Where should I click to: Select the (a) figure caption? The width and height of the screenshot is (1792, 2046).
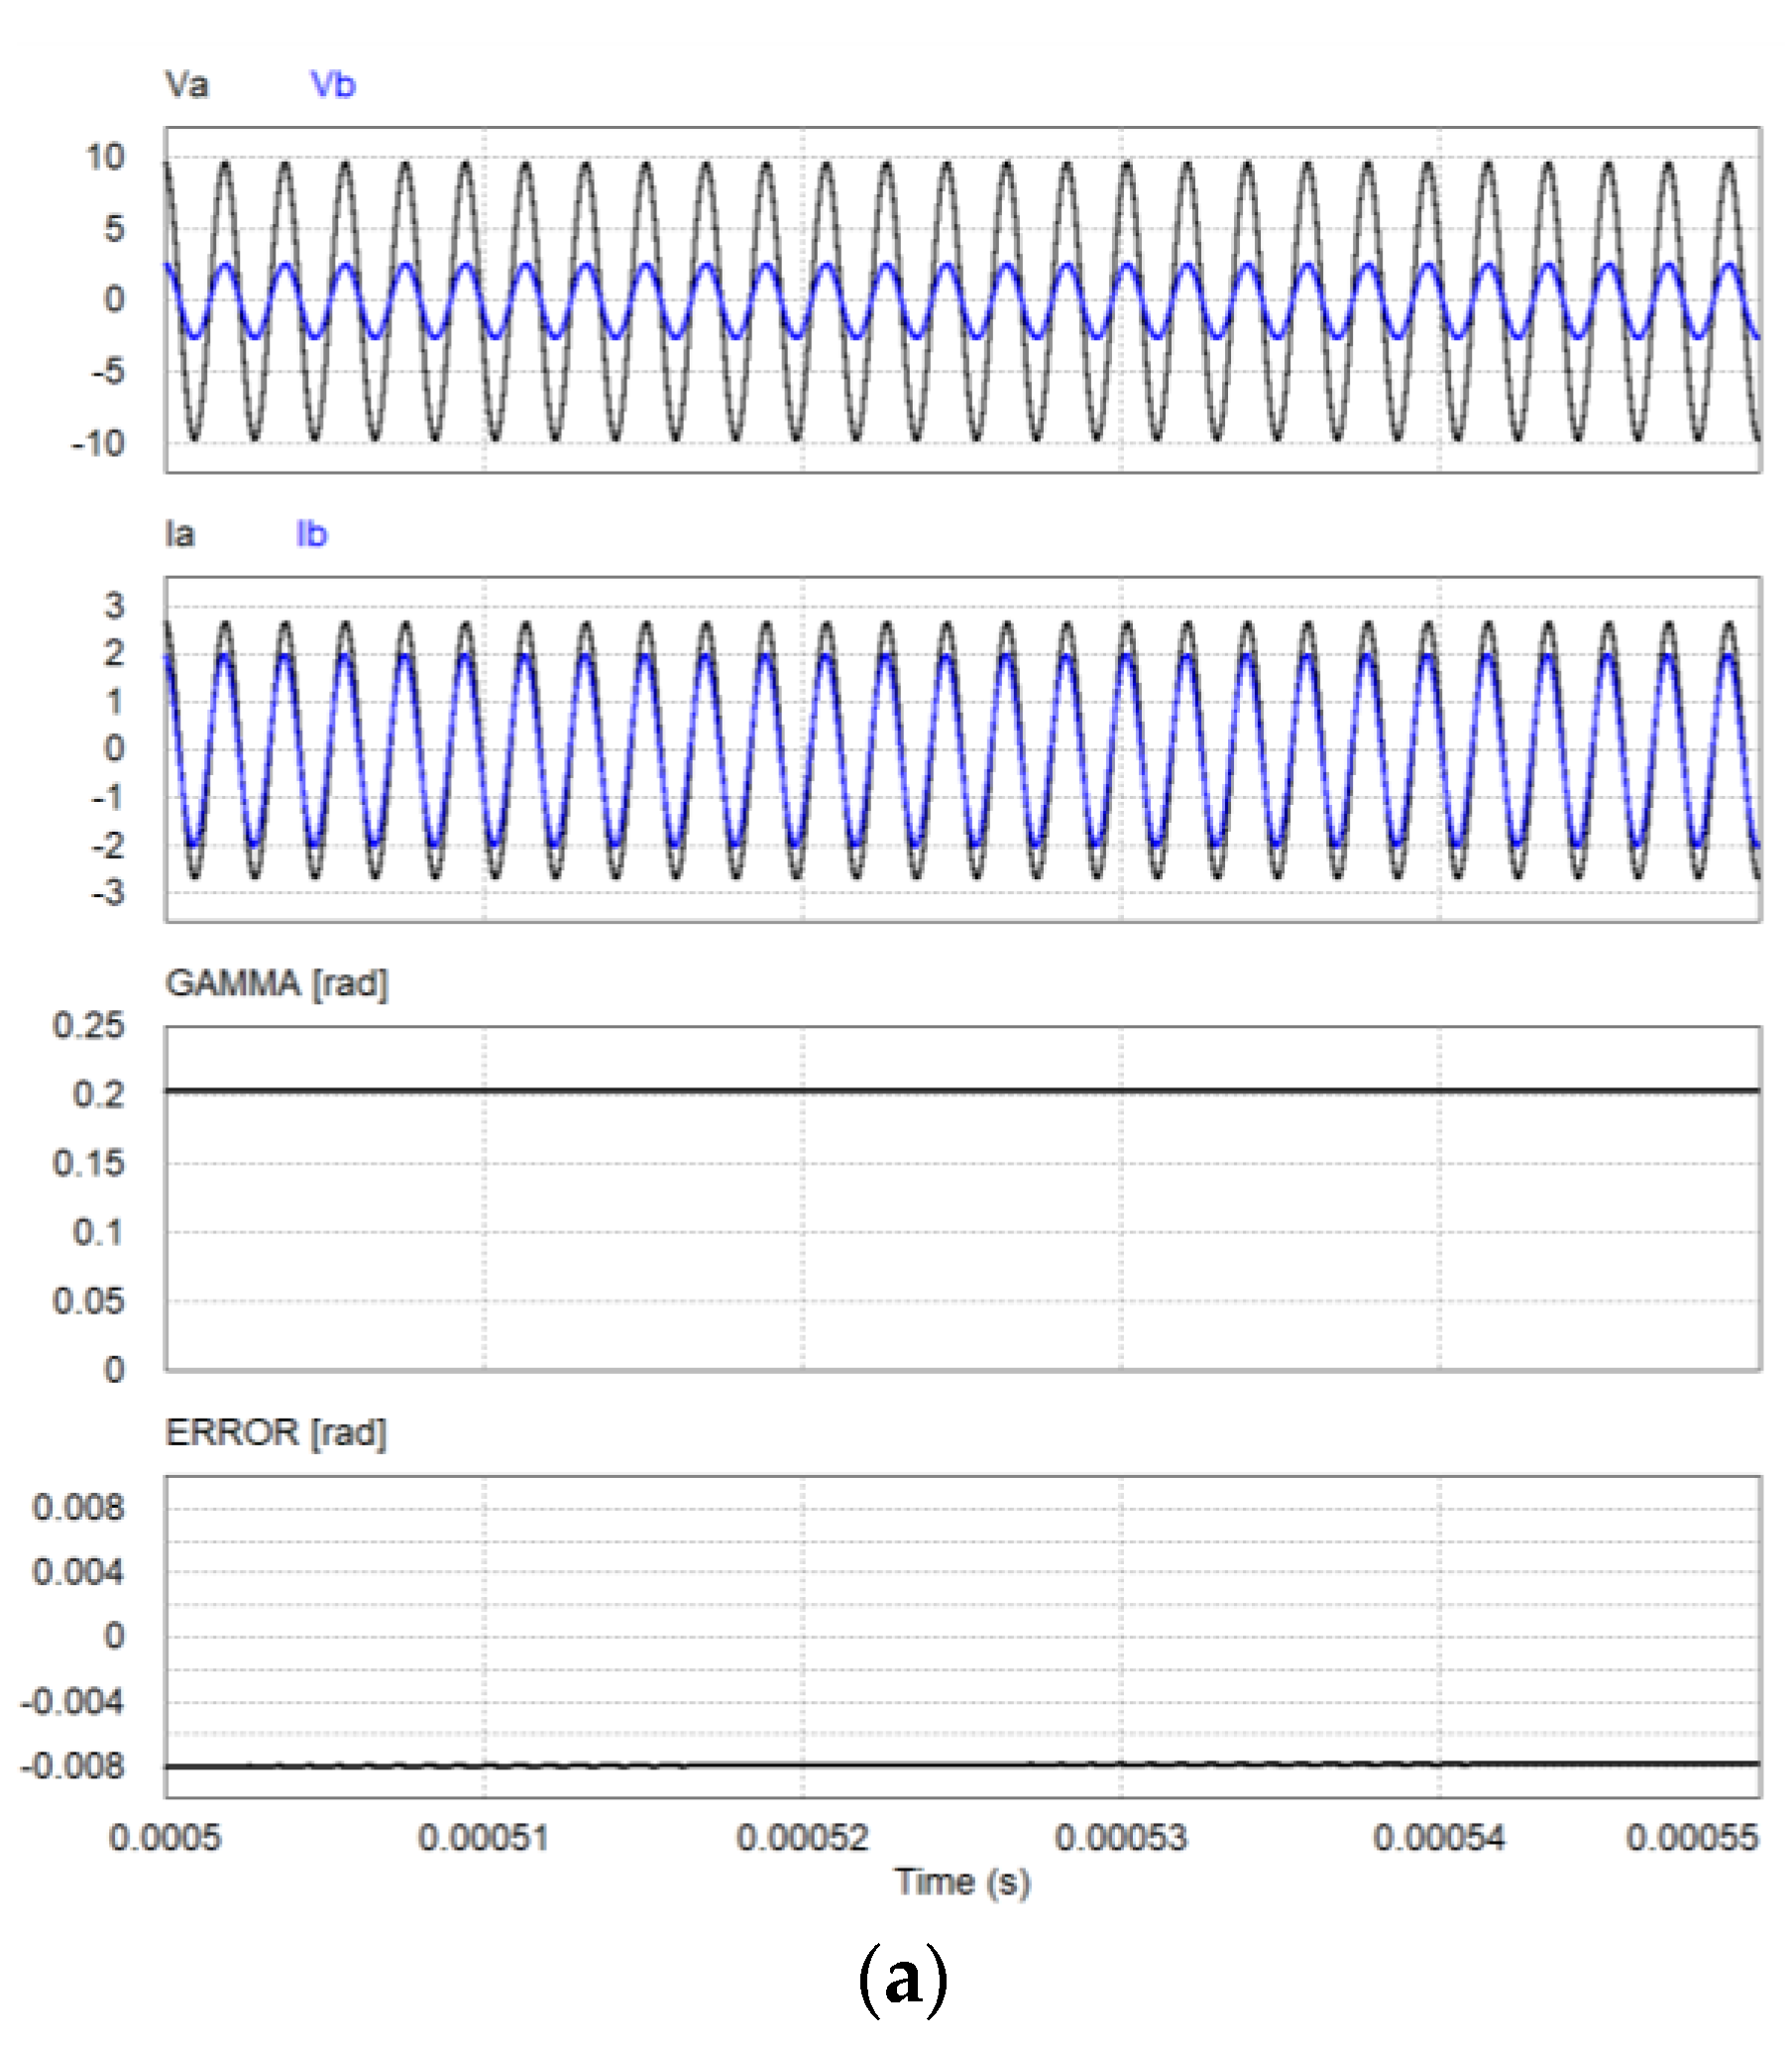(903, 1979)
